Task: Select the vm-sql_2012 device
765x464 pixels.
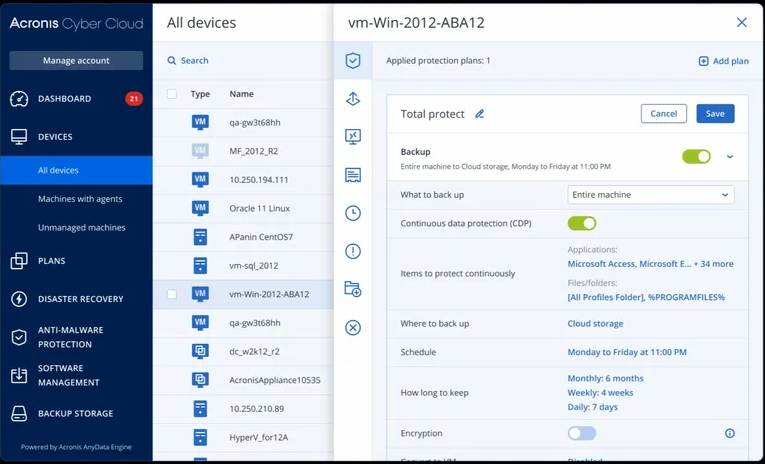Action: point(254,266)
